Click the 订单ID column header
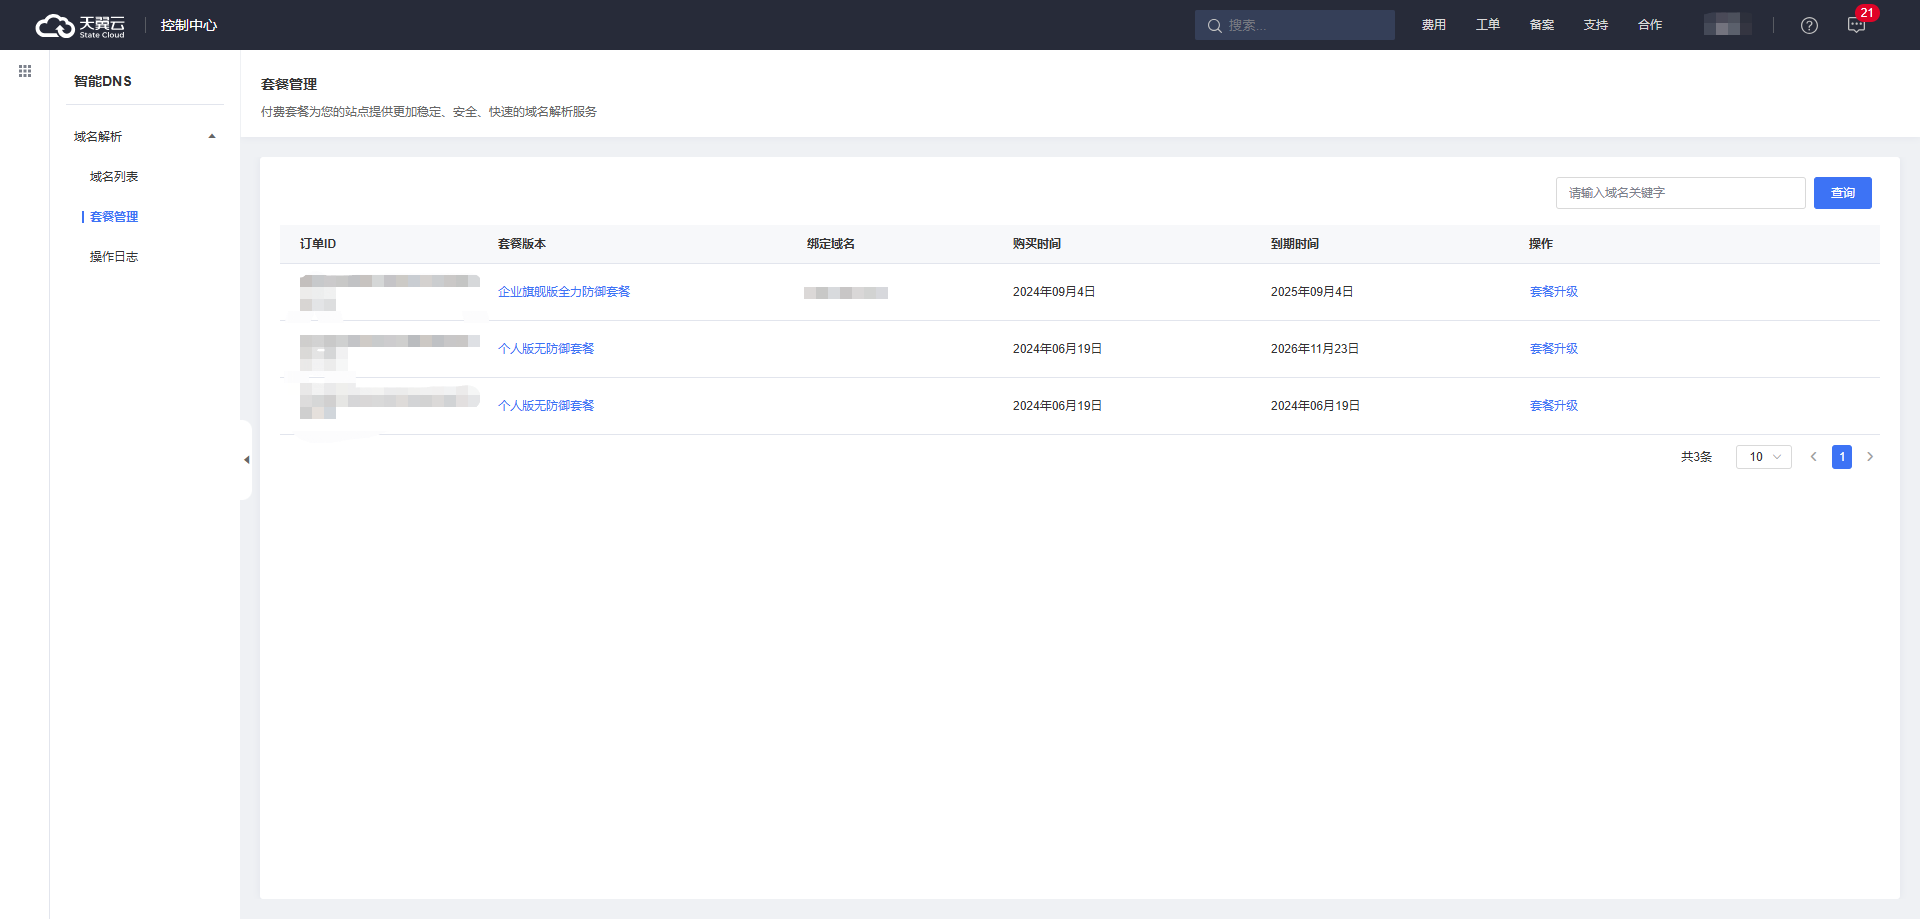The height and width of the screenshot is (919, 1920). point(318,244)
